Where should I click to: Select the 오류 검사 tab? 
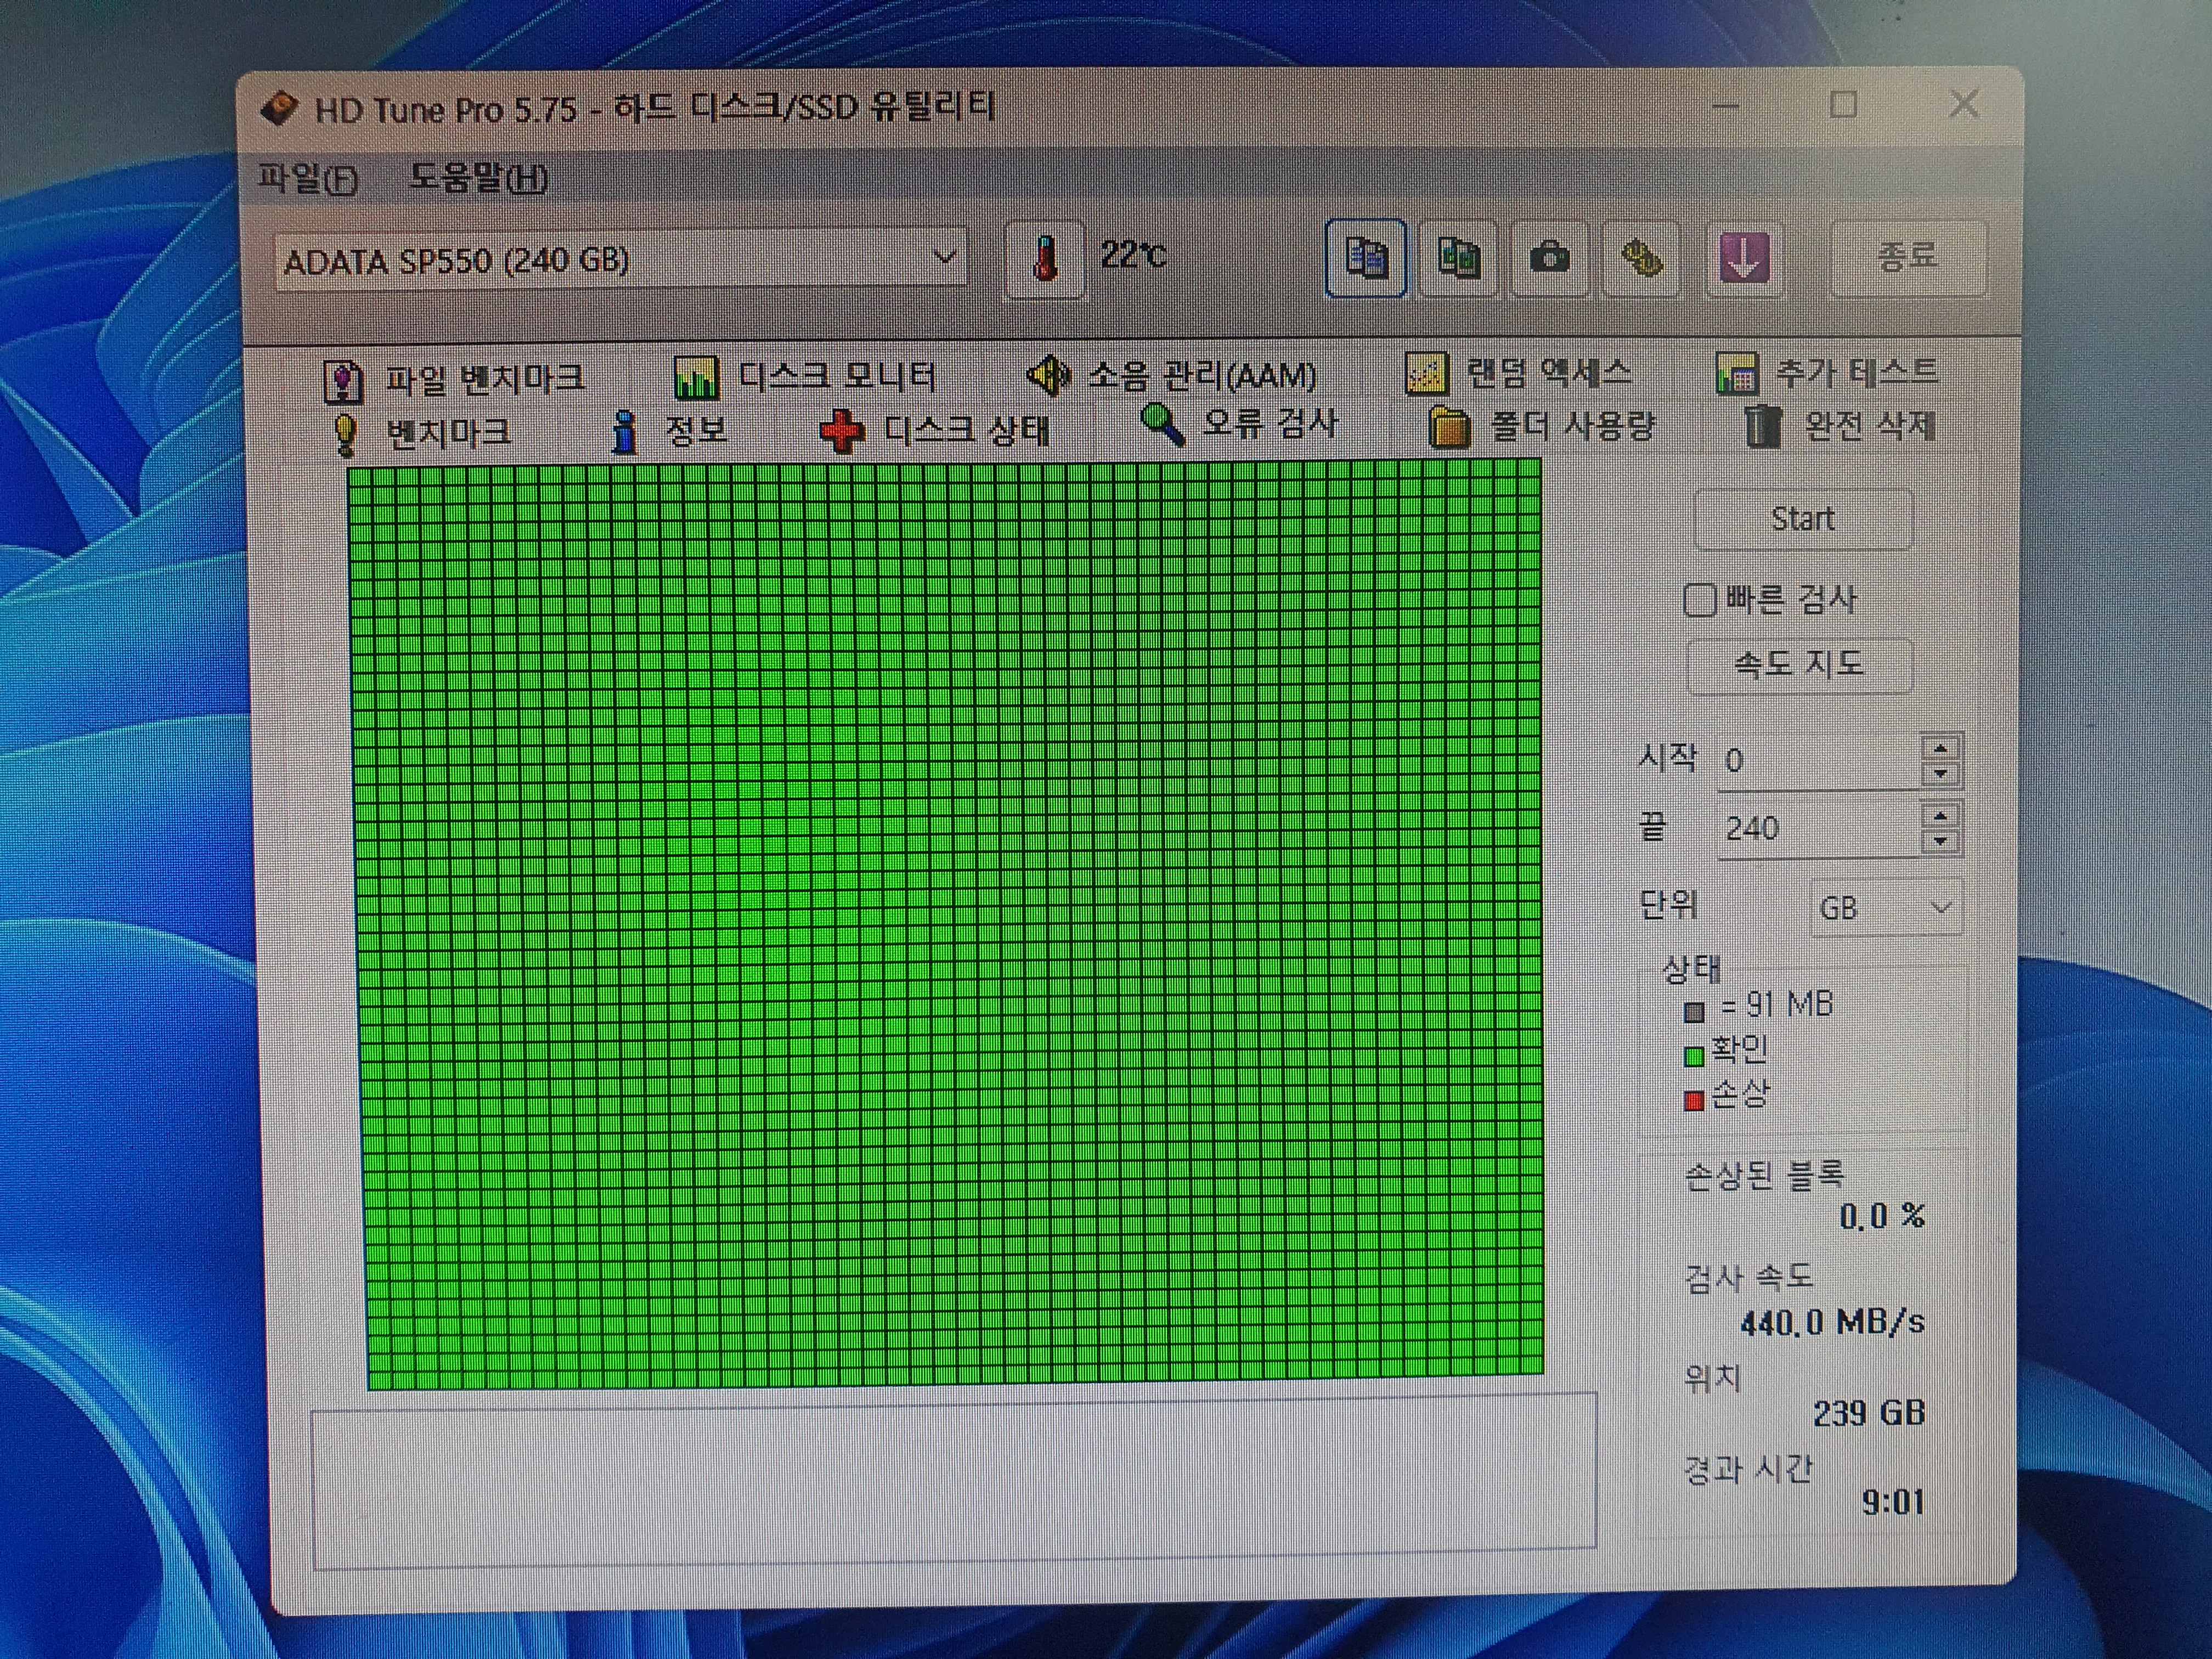click(1239, 424)
